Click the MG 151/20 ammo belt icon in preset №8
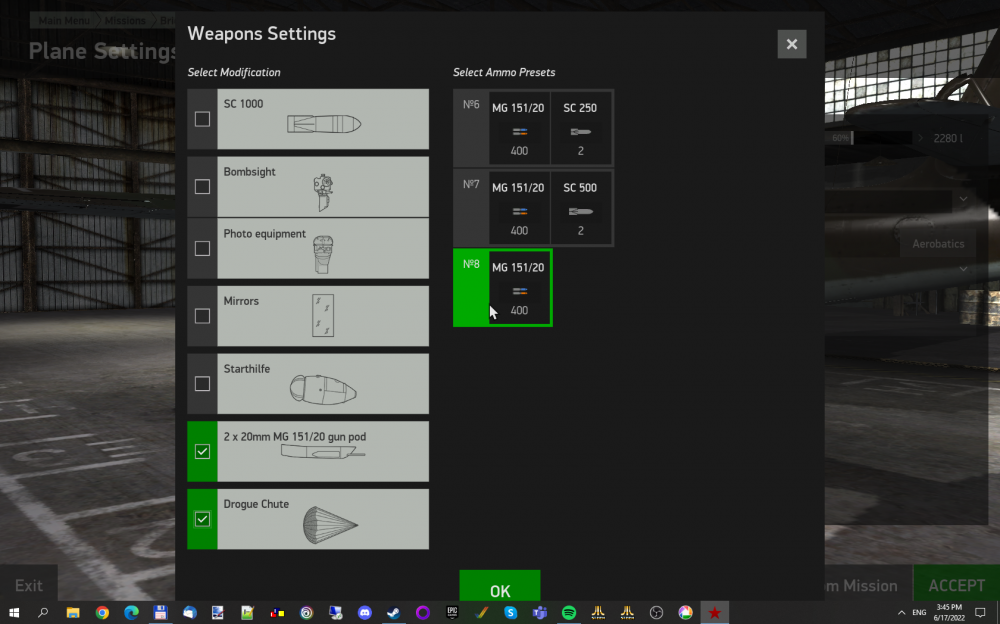Screen dimensions: 1000x624 coord(519,291)
